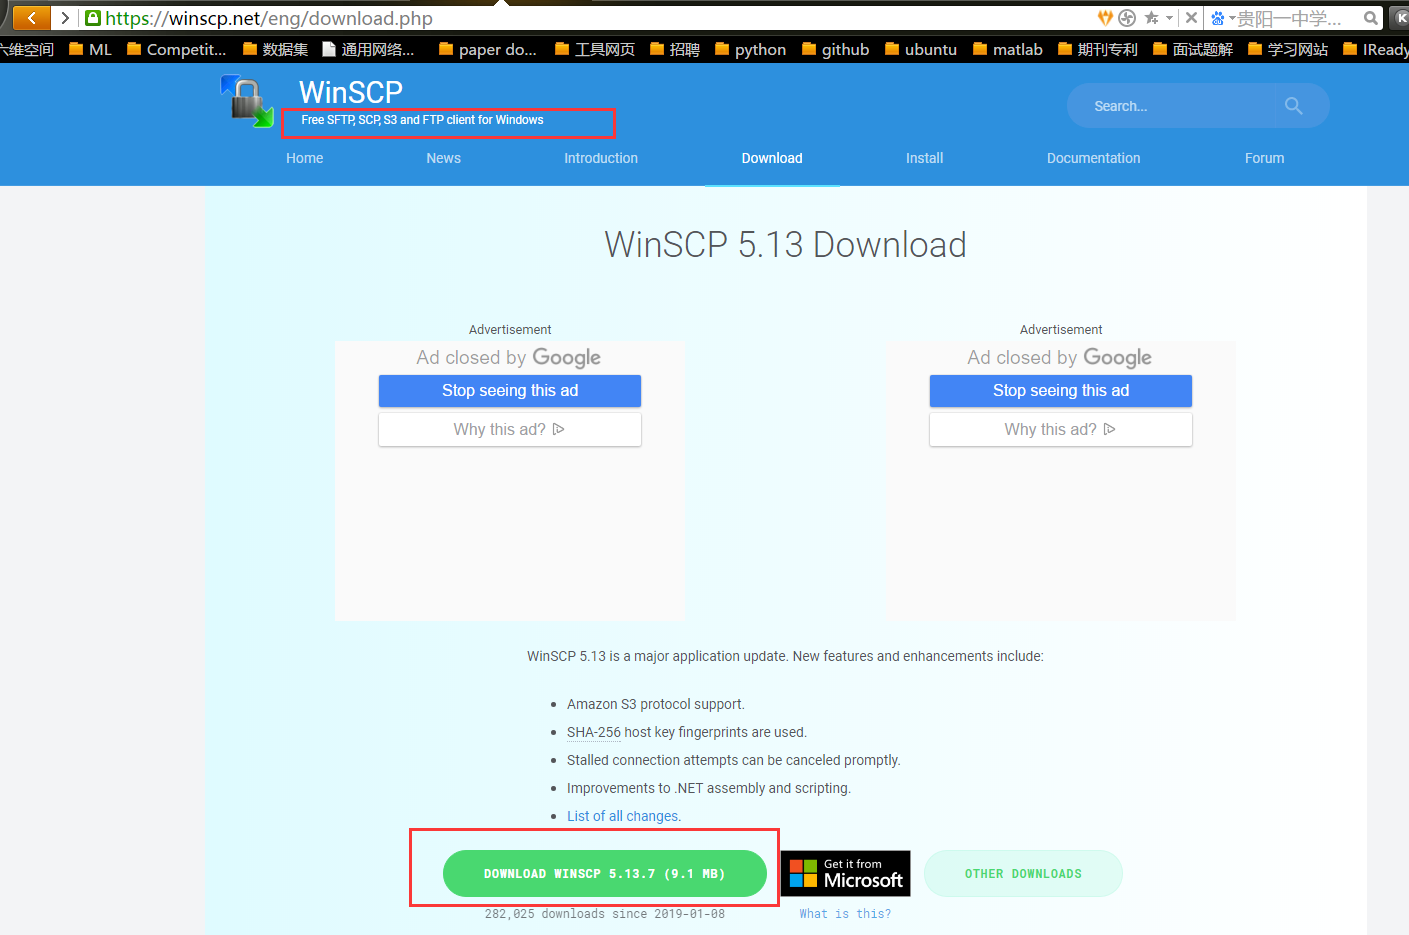
Task: Open the SHA-256 hyperlink
Action: [594, 732]
